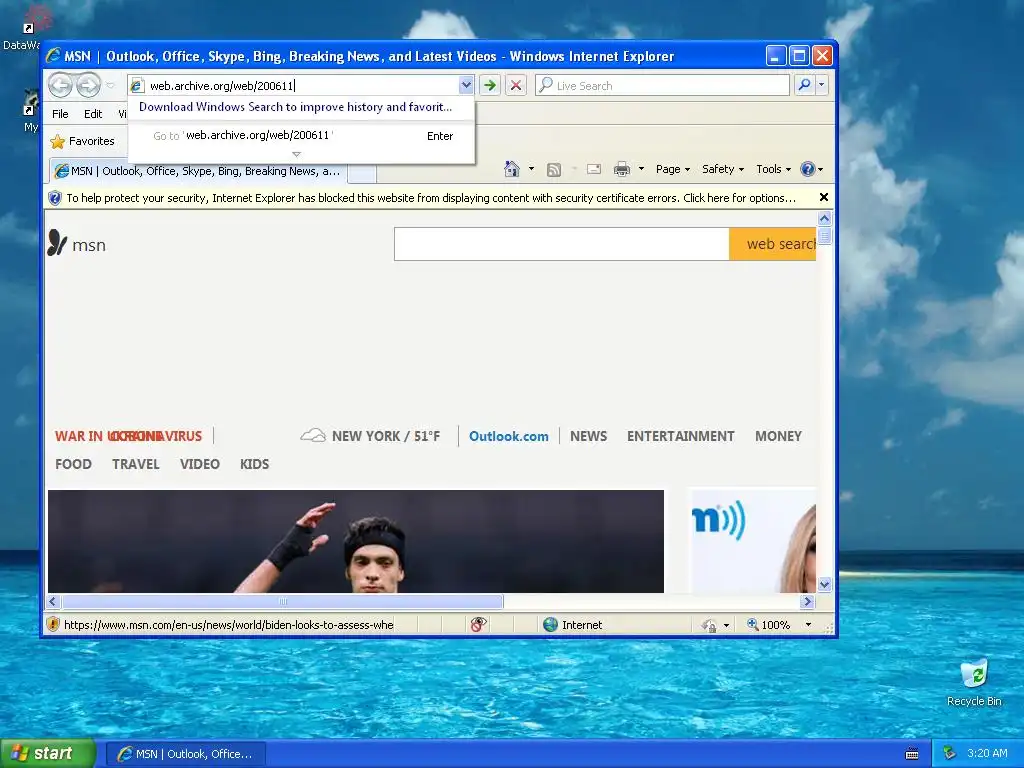Click the horizontal scrollbar left arrow

tap(54, 601)
